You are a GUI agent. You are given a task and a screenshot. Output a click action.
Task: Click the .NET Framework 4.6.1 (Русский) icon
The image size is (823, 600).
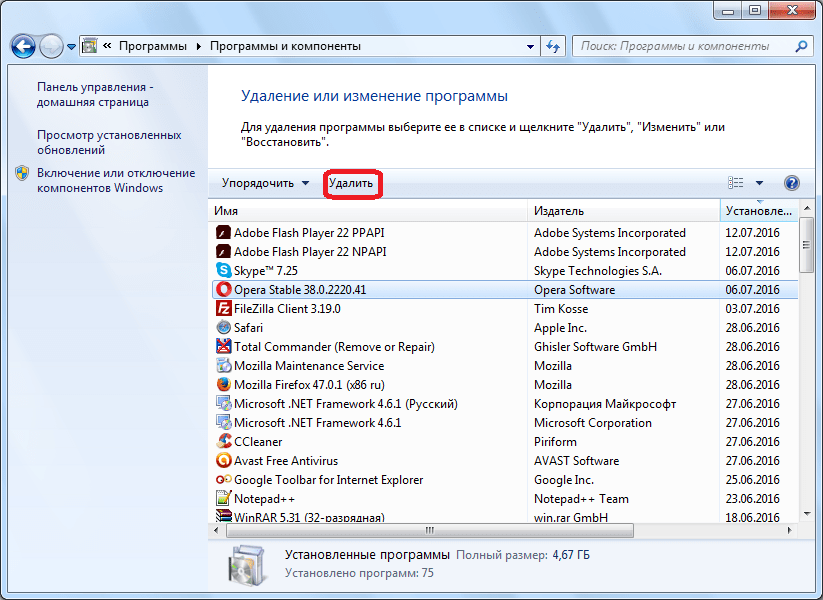coord(224,403)
